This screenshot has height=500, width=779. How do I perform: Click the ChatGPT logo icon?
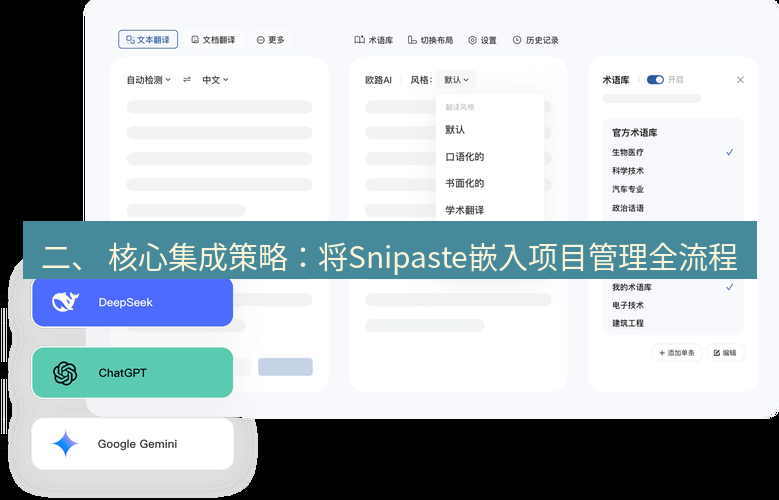65,373
